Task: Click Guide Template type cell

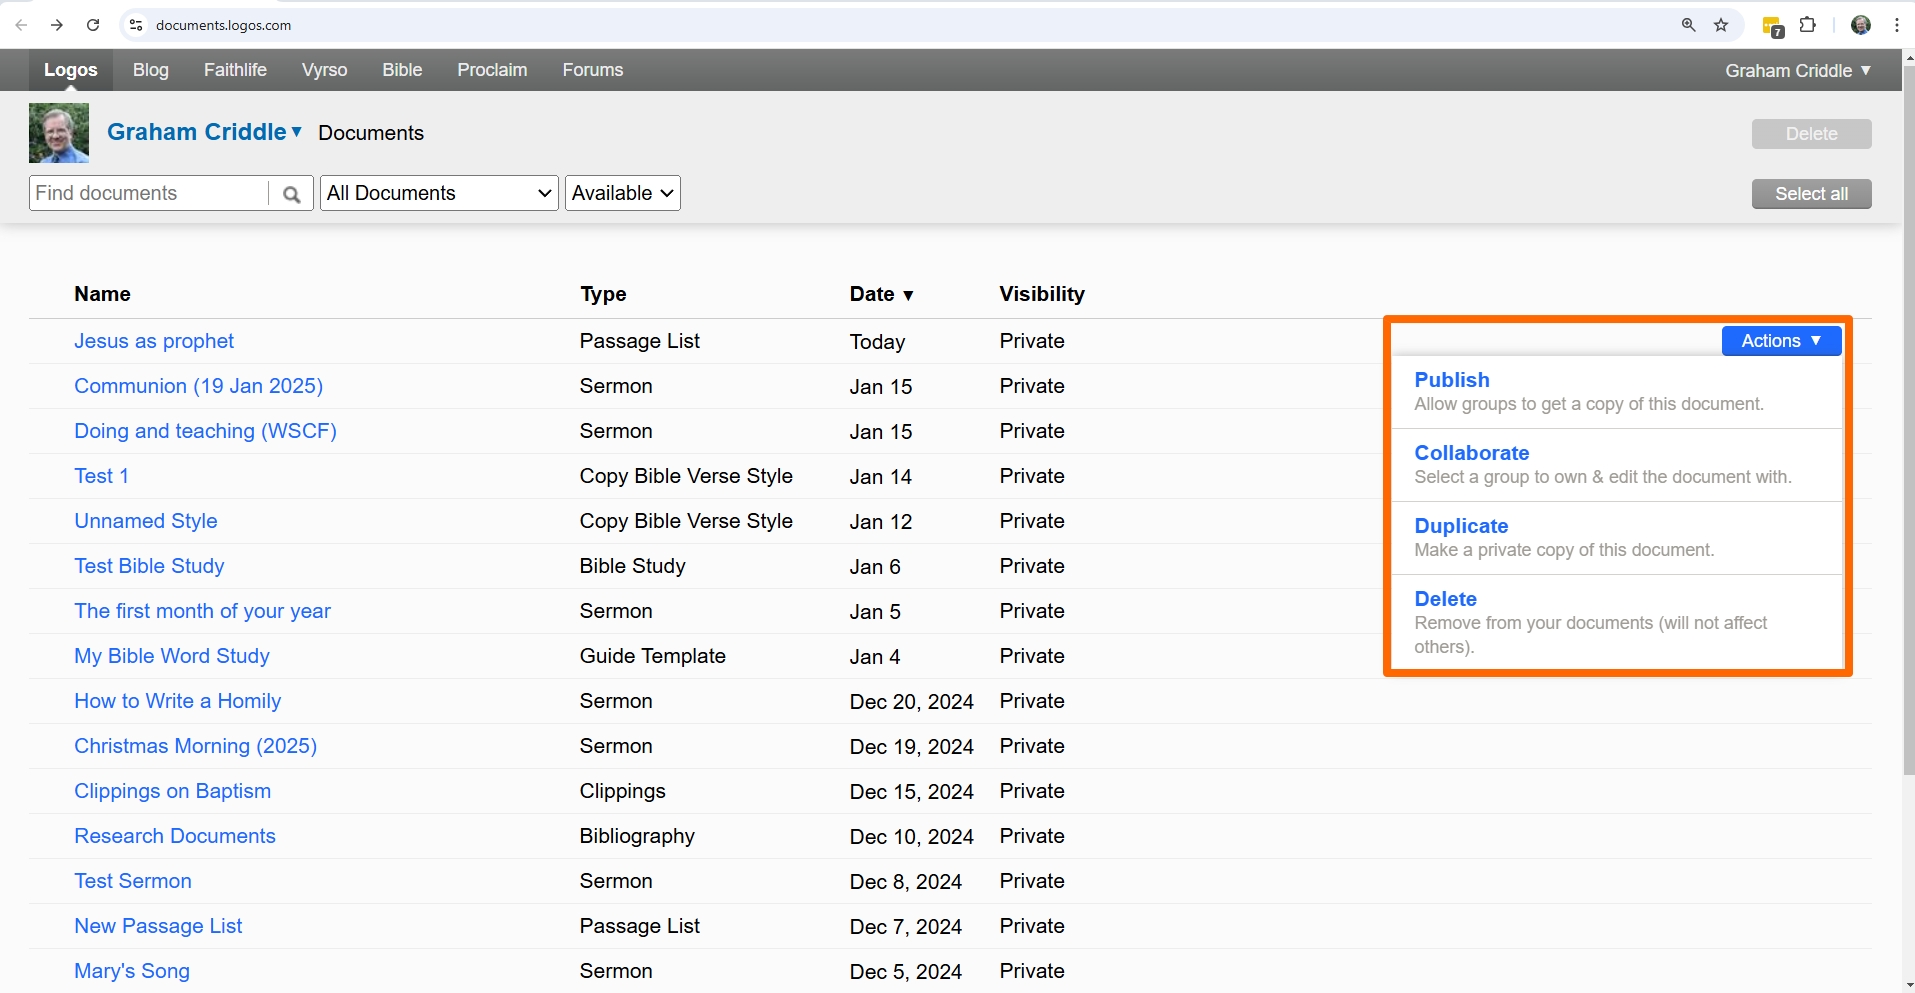Action: click(x=652, y=656)
